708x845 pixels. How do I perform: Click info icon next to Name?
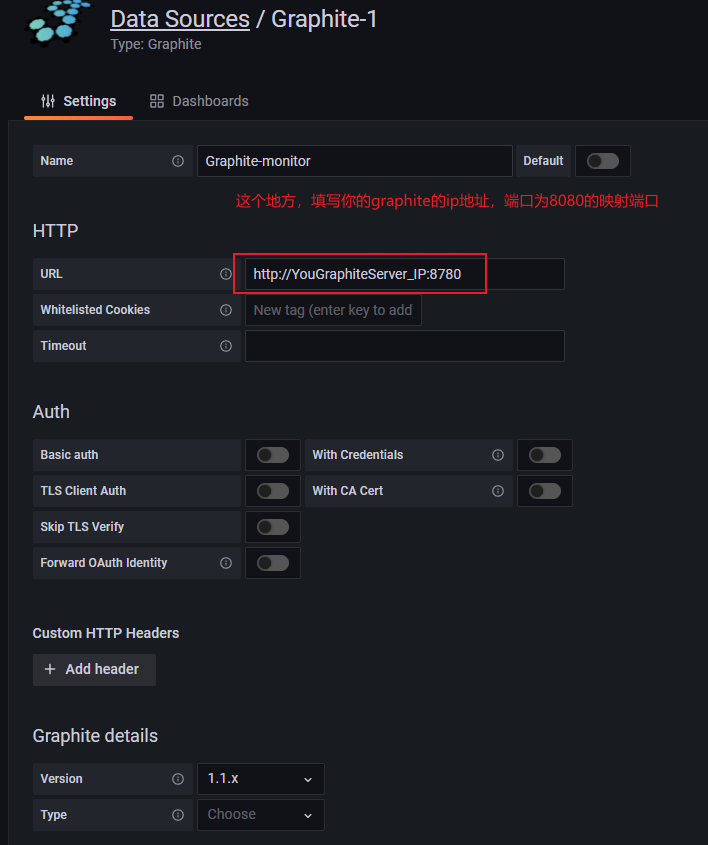178,161
